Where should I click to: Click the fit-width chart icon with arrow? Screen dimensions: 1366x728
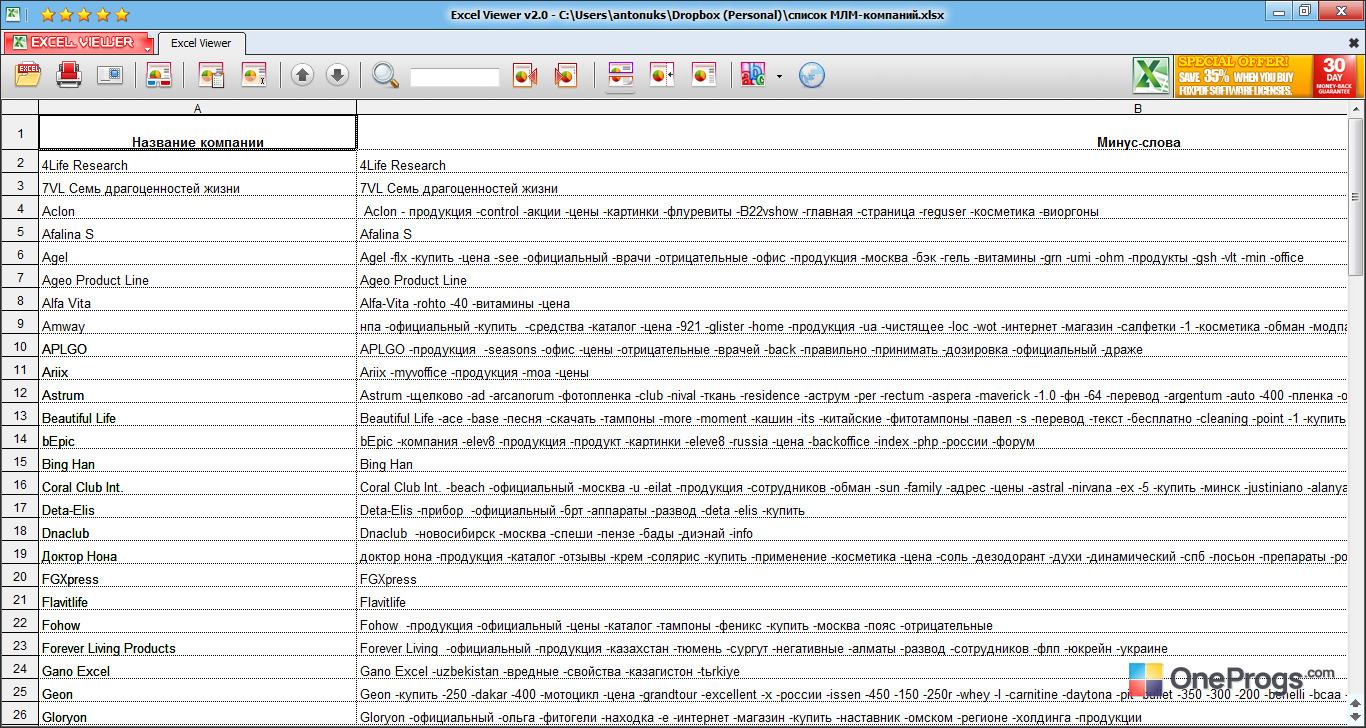tap(662, 75)
